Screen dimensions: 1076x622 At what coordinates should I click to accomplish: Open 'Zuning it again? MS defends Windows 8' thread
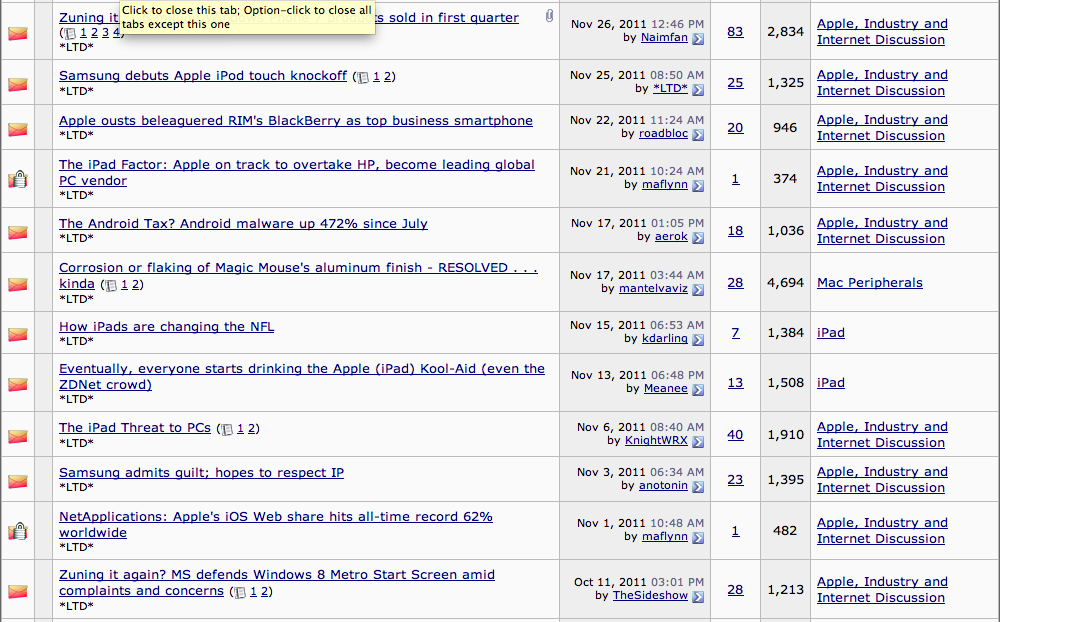[277, 582]
